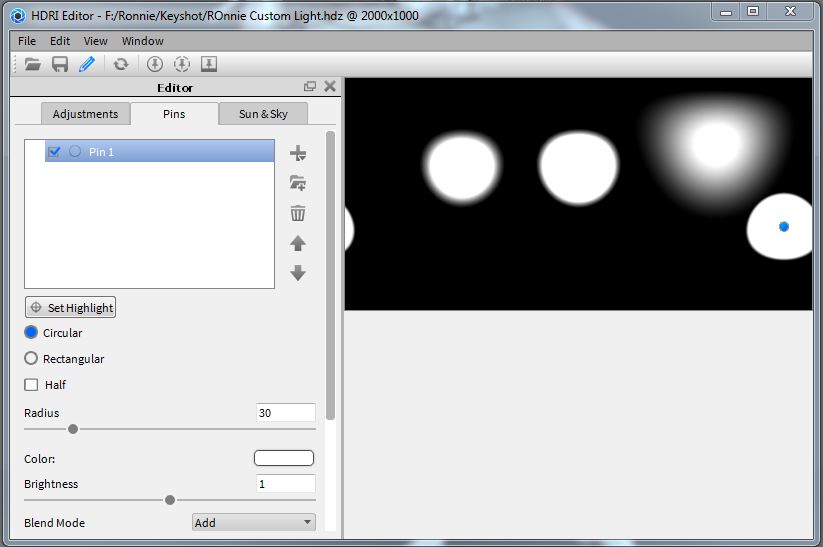
Task: Click the dashed-circle pin toolbar icon
Action: click(182, 64)
